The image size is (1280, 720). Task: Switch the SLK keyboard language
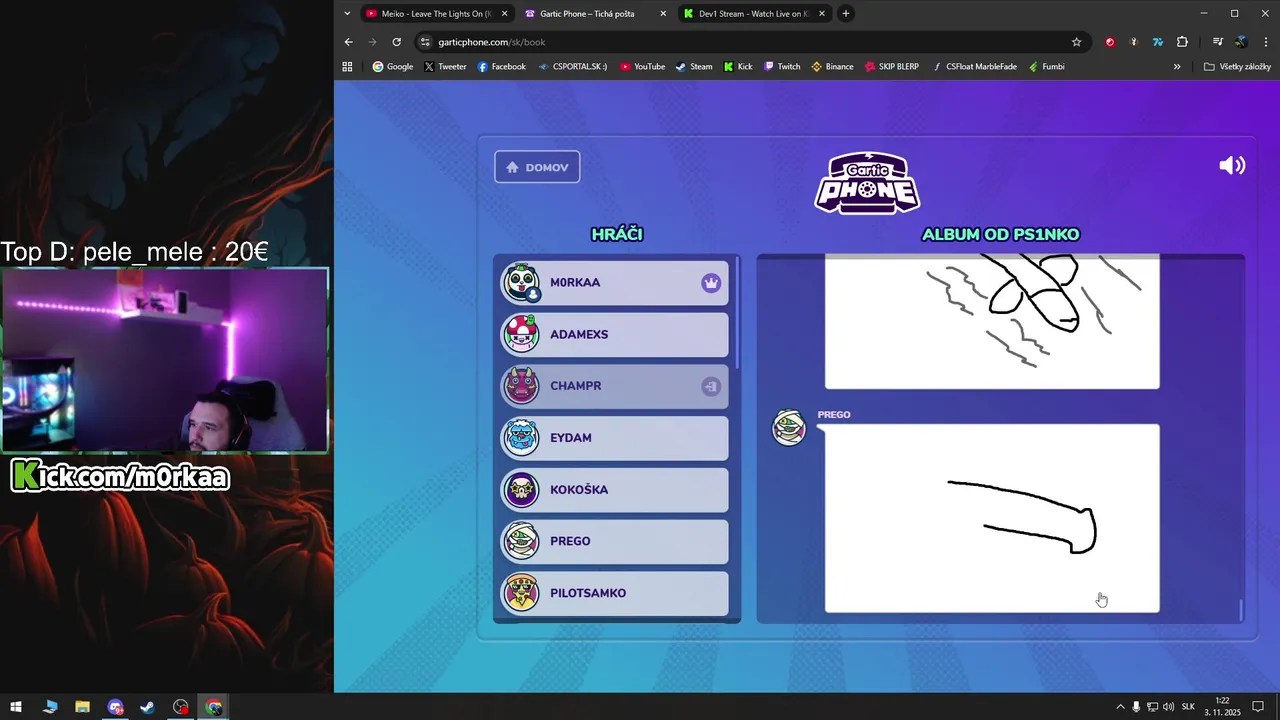pyautogui.click(x=1189, y=707)
